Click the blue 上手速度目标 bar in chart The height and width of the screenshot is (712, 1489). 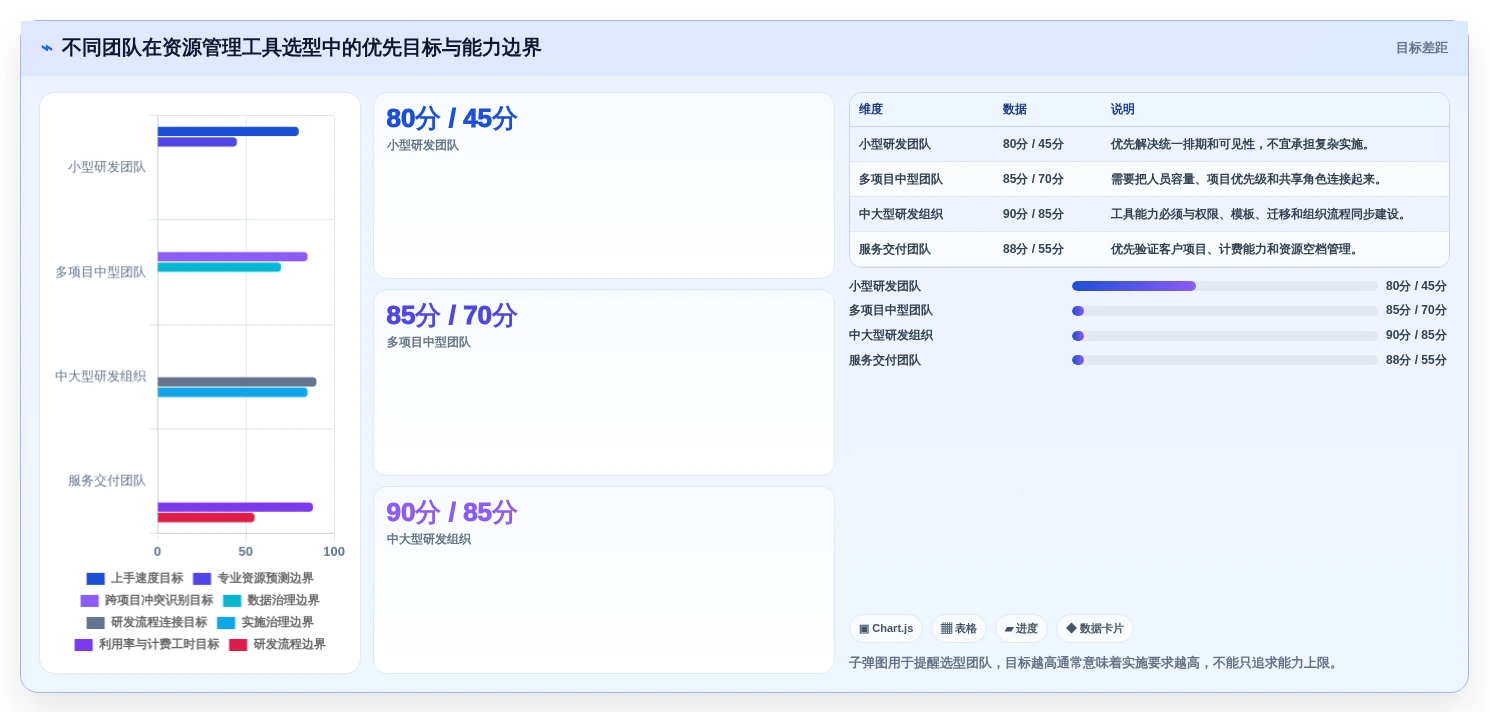[228, 131]
